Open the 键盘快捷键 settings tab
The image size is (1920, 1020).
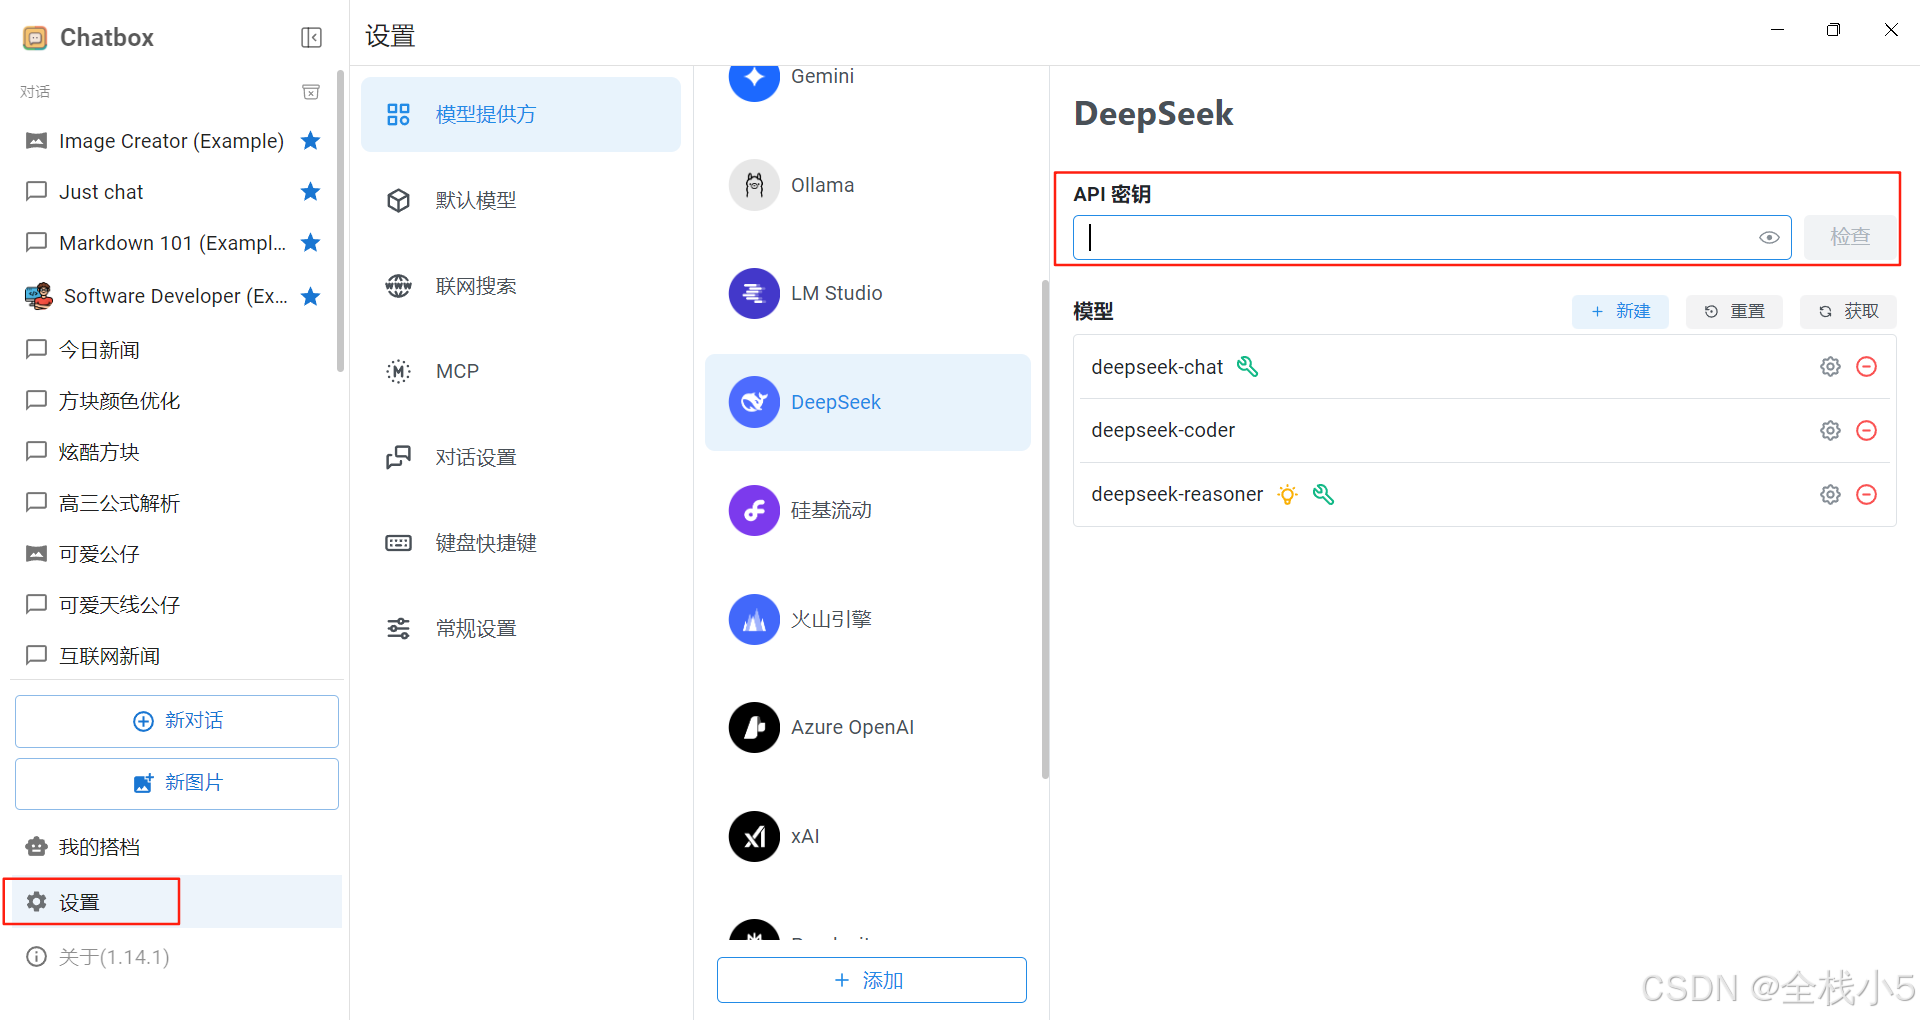[x=521, y=543]
